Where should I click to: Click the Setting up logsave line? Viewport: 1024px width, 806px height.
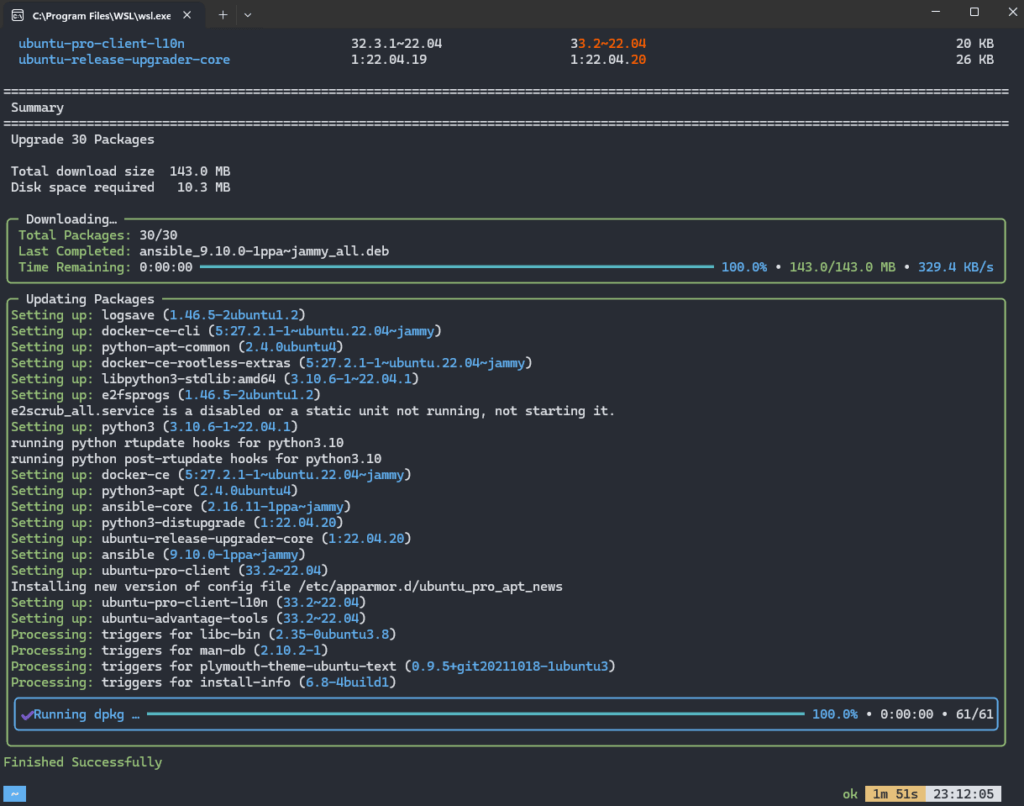[x=158, y=315]
